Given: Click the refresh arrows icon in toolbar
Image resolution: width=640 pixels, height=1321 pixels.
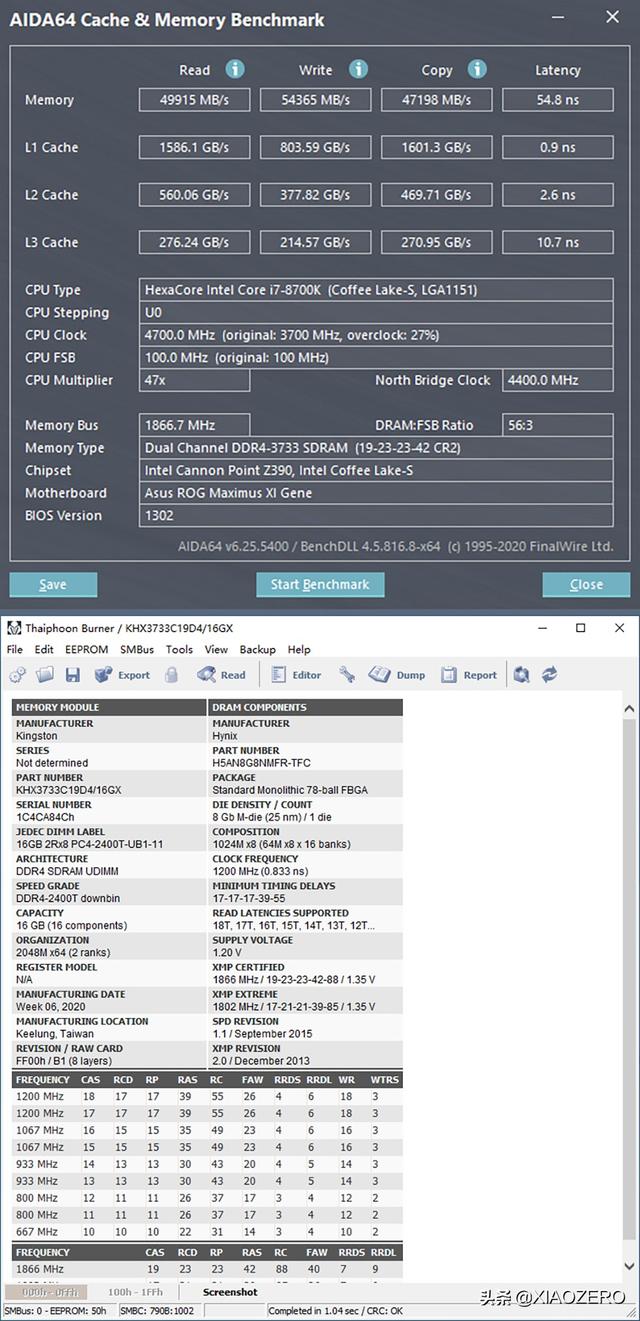Looking at the screenshot, I should click(549, 675).
